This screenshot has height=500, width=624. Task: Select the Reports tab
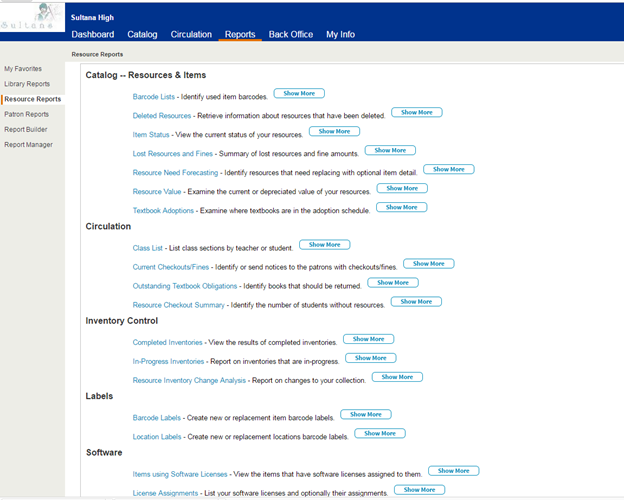240,35
